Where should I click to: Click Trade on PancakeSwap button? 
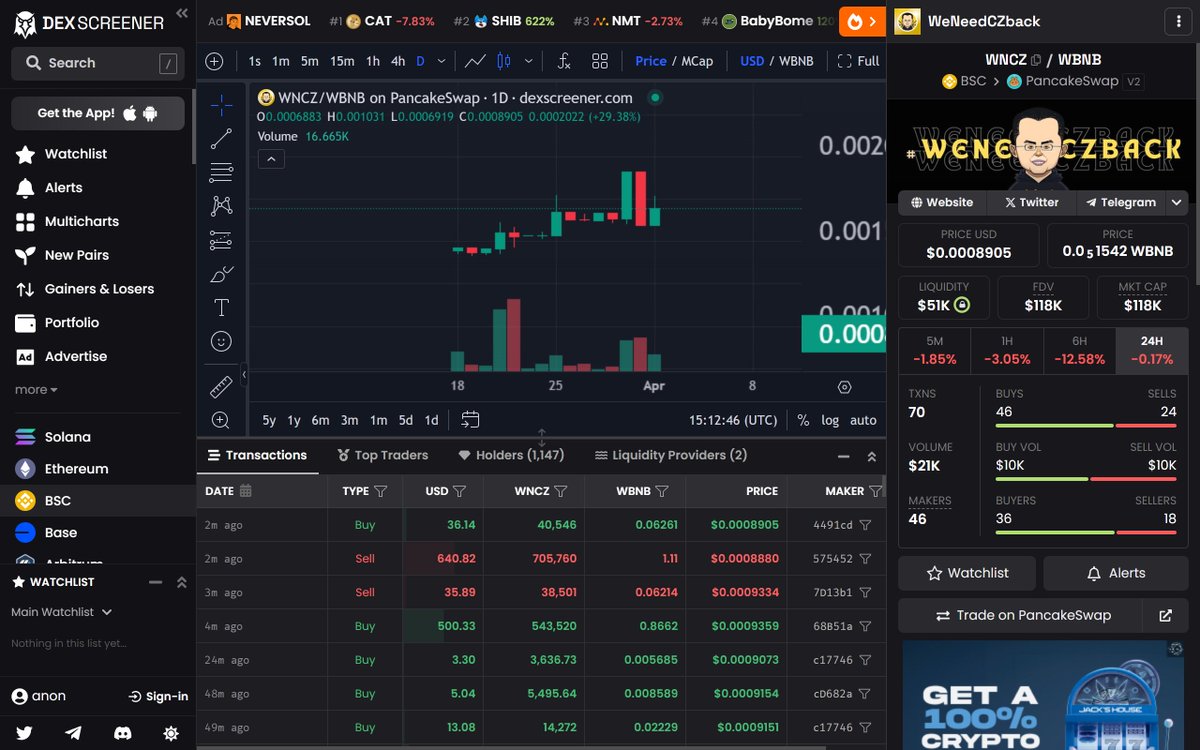click(x=1020, y=615)
